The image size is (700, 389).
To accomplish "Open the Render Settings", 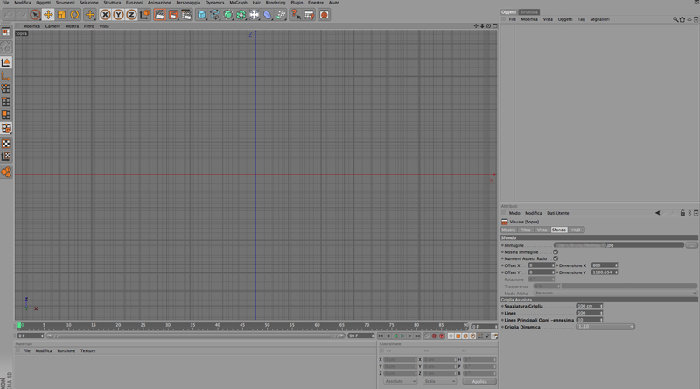I will click(x=187, y=15).
